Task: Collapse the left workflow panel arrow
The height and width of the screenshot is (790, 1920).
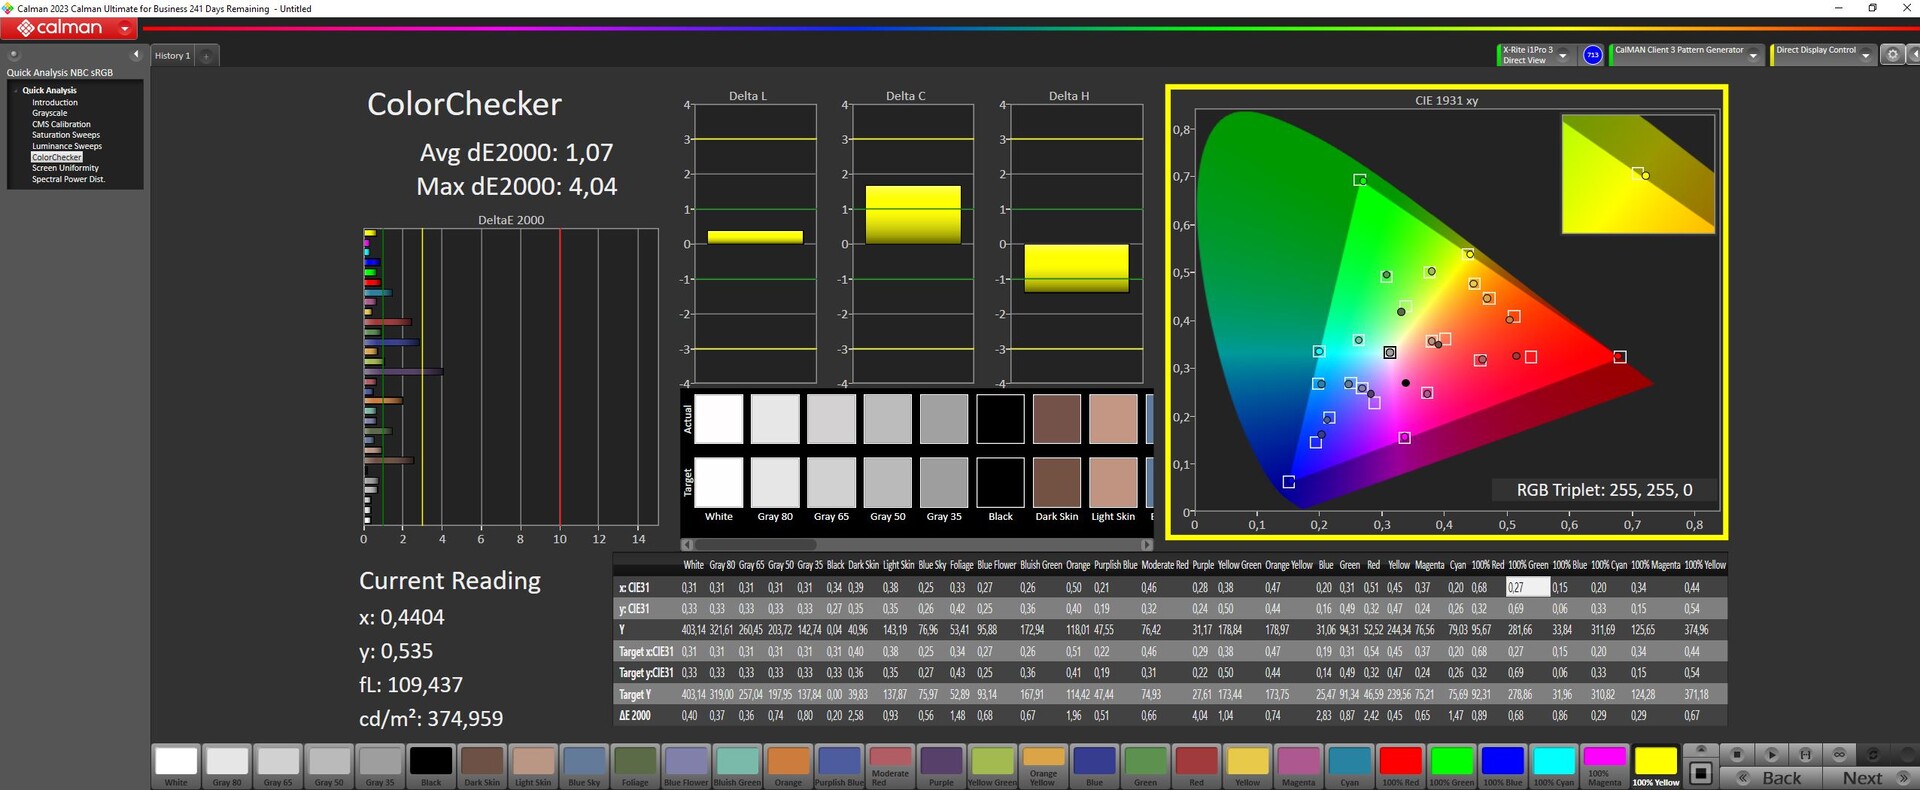Action: pyautogui.click(x=136, y=55)
